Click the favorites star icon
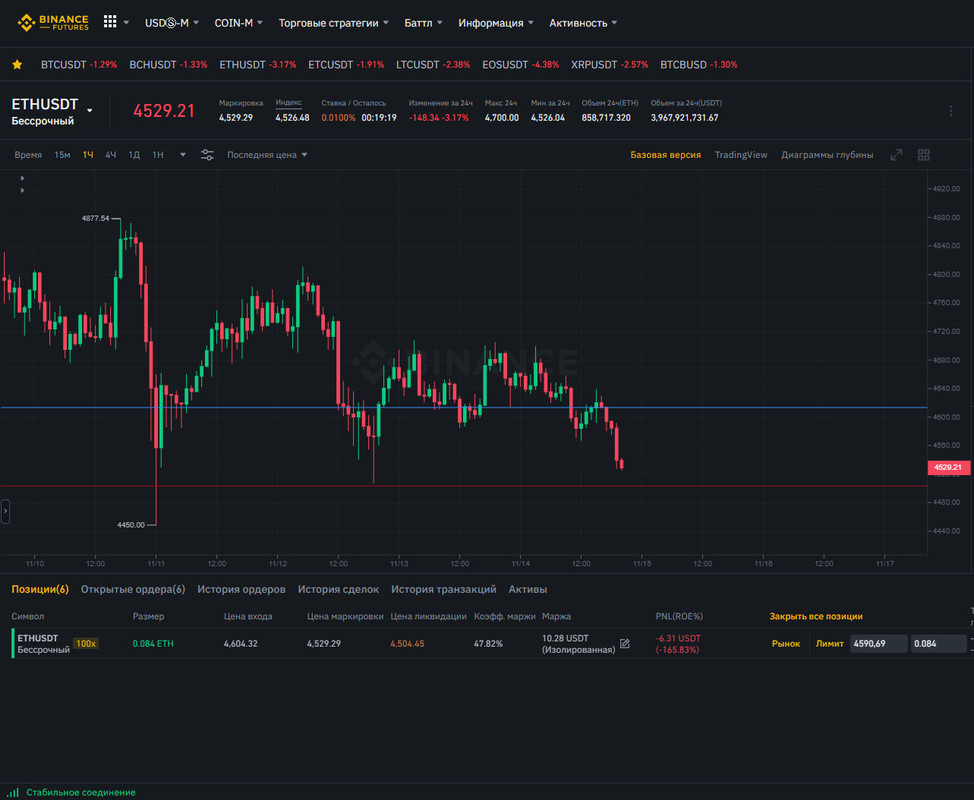974x800 pixels. pos(17,65)
